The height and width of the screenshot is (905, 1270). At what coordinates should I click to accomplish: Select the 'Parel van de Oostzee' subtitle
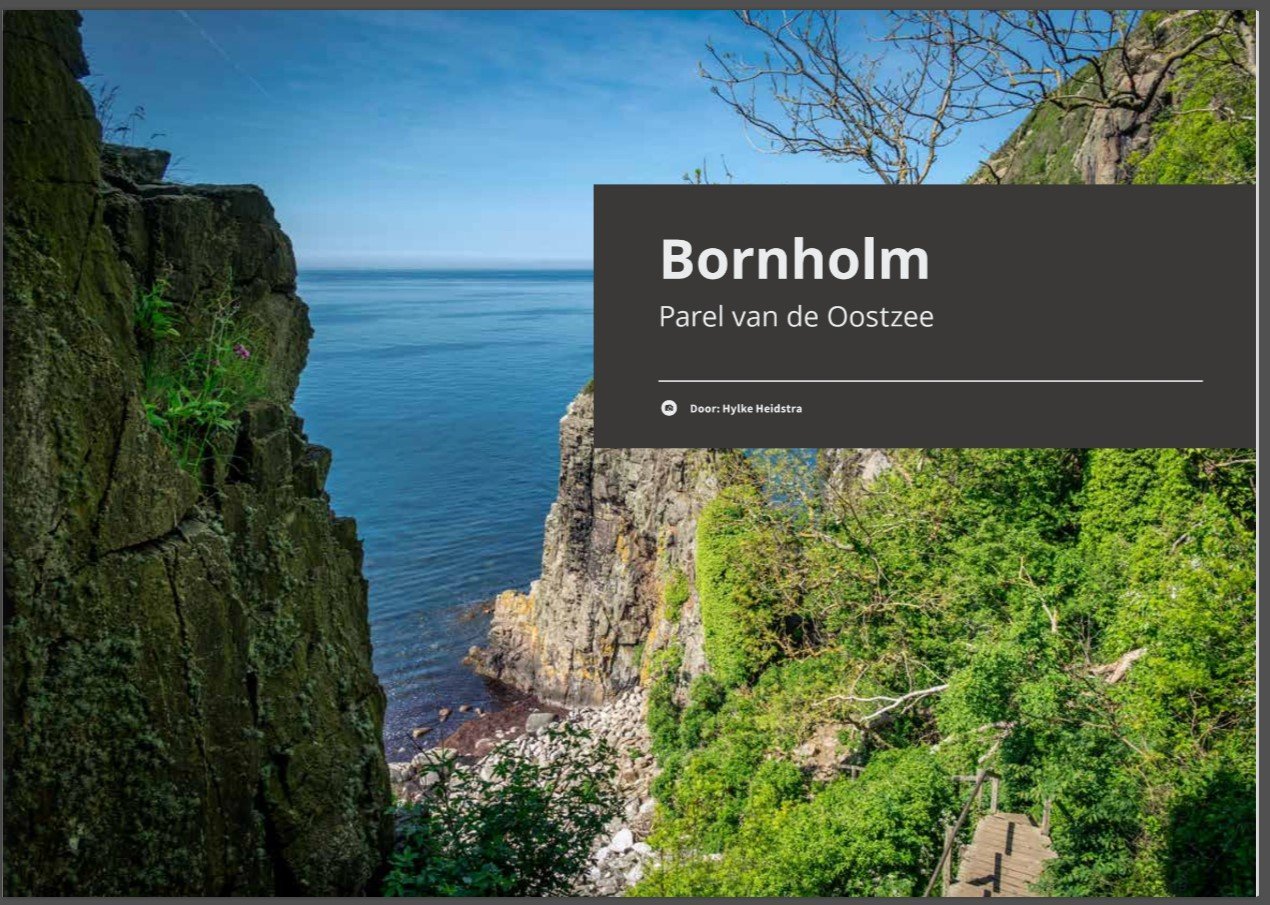pos(796,317)
